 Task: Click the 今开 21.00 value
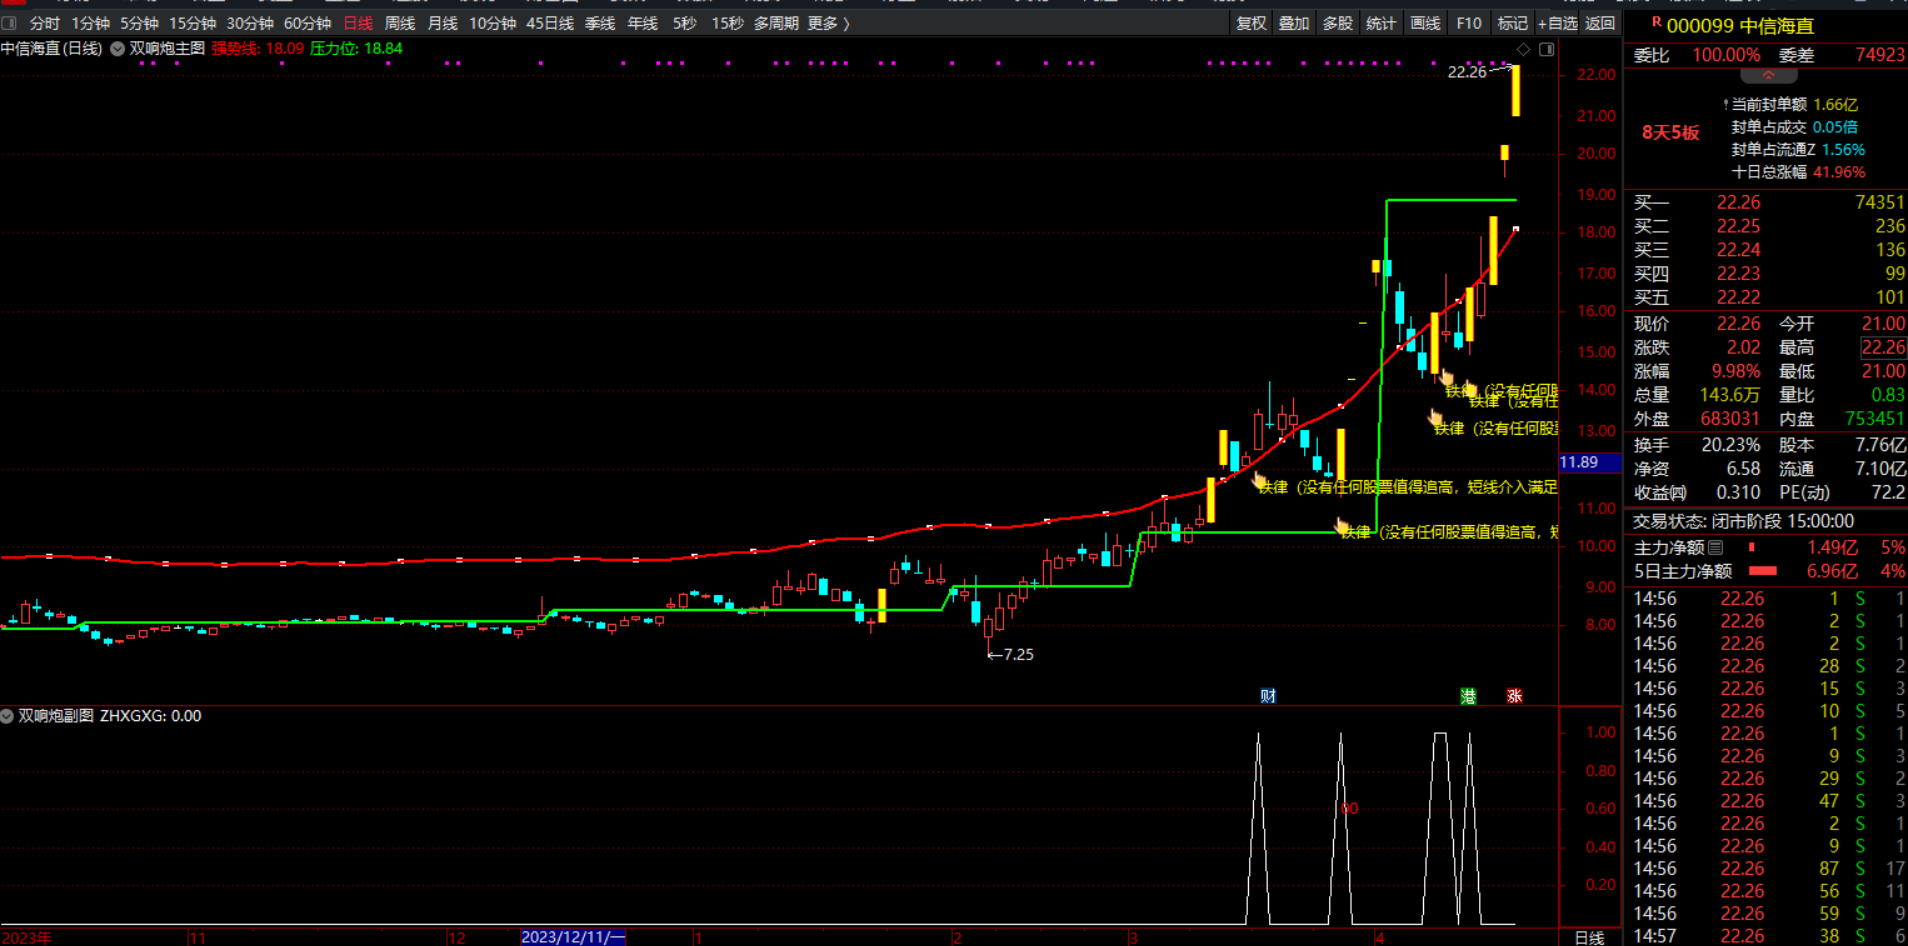1883,323
